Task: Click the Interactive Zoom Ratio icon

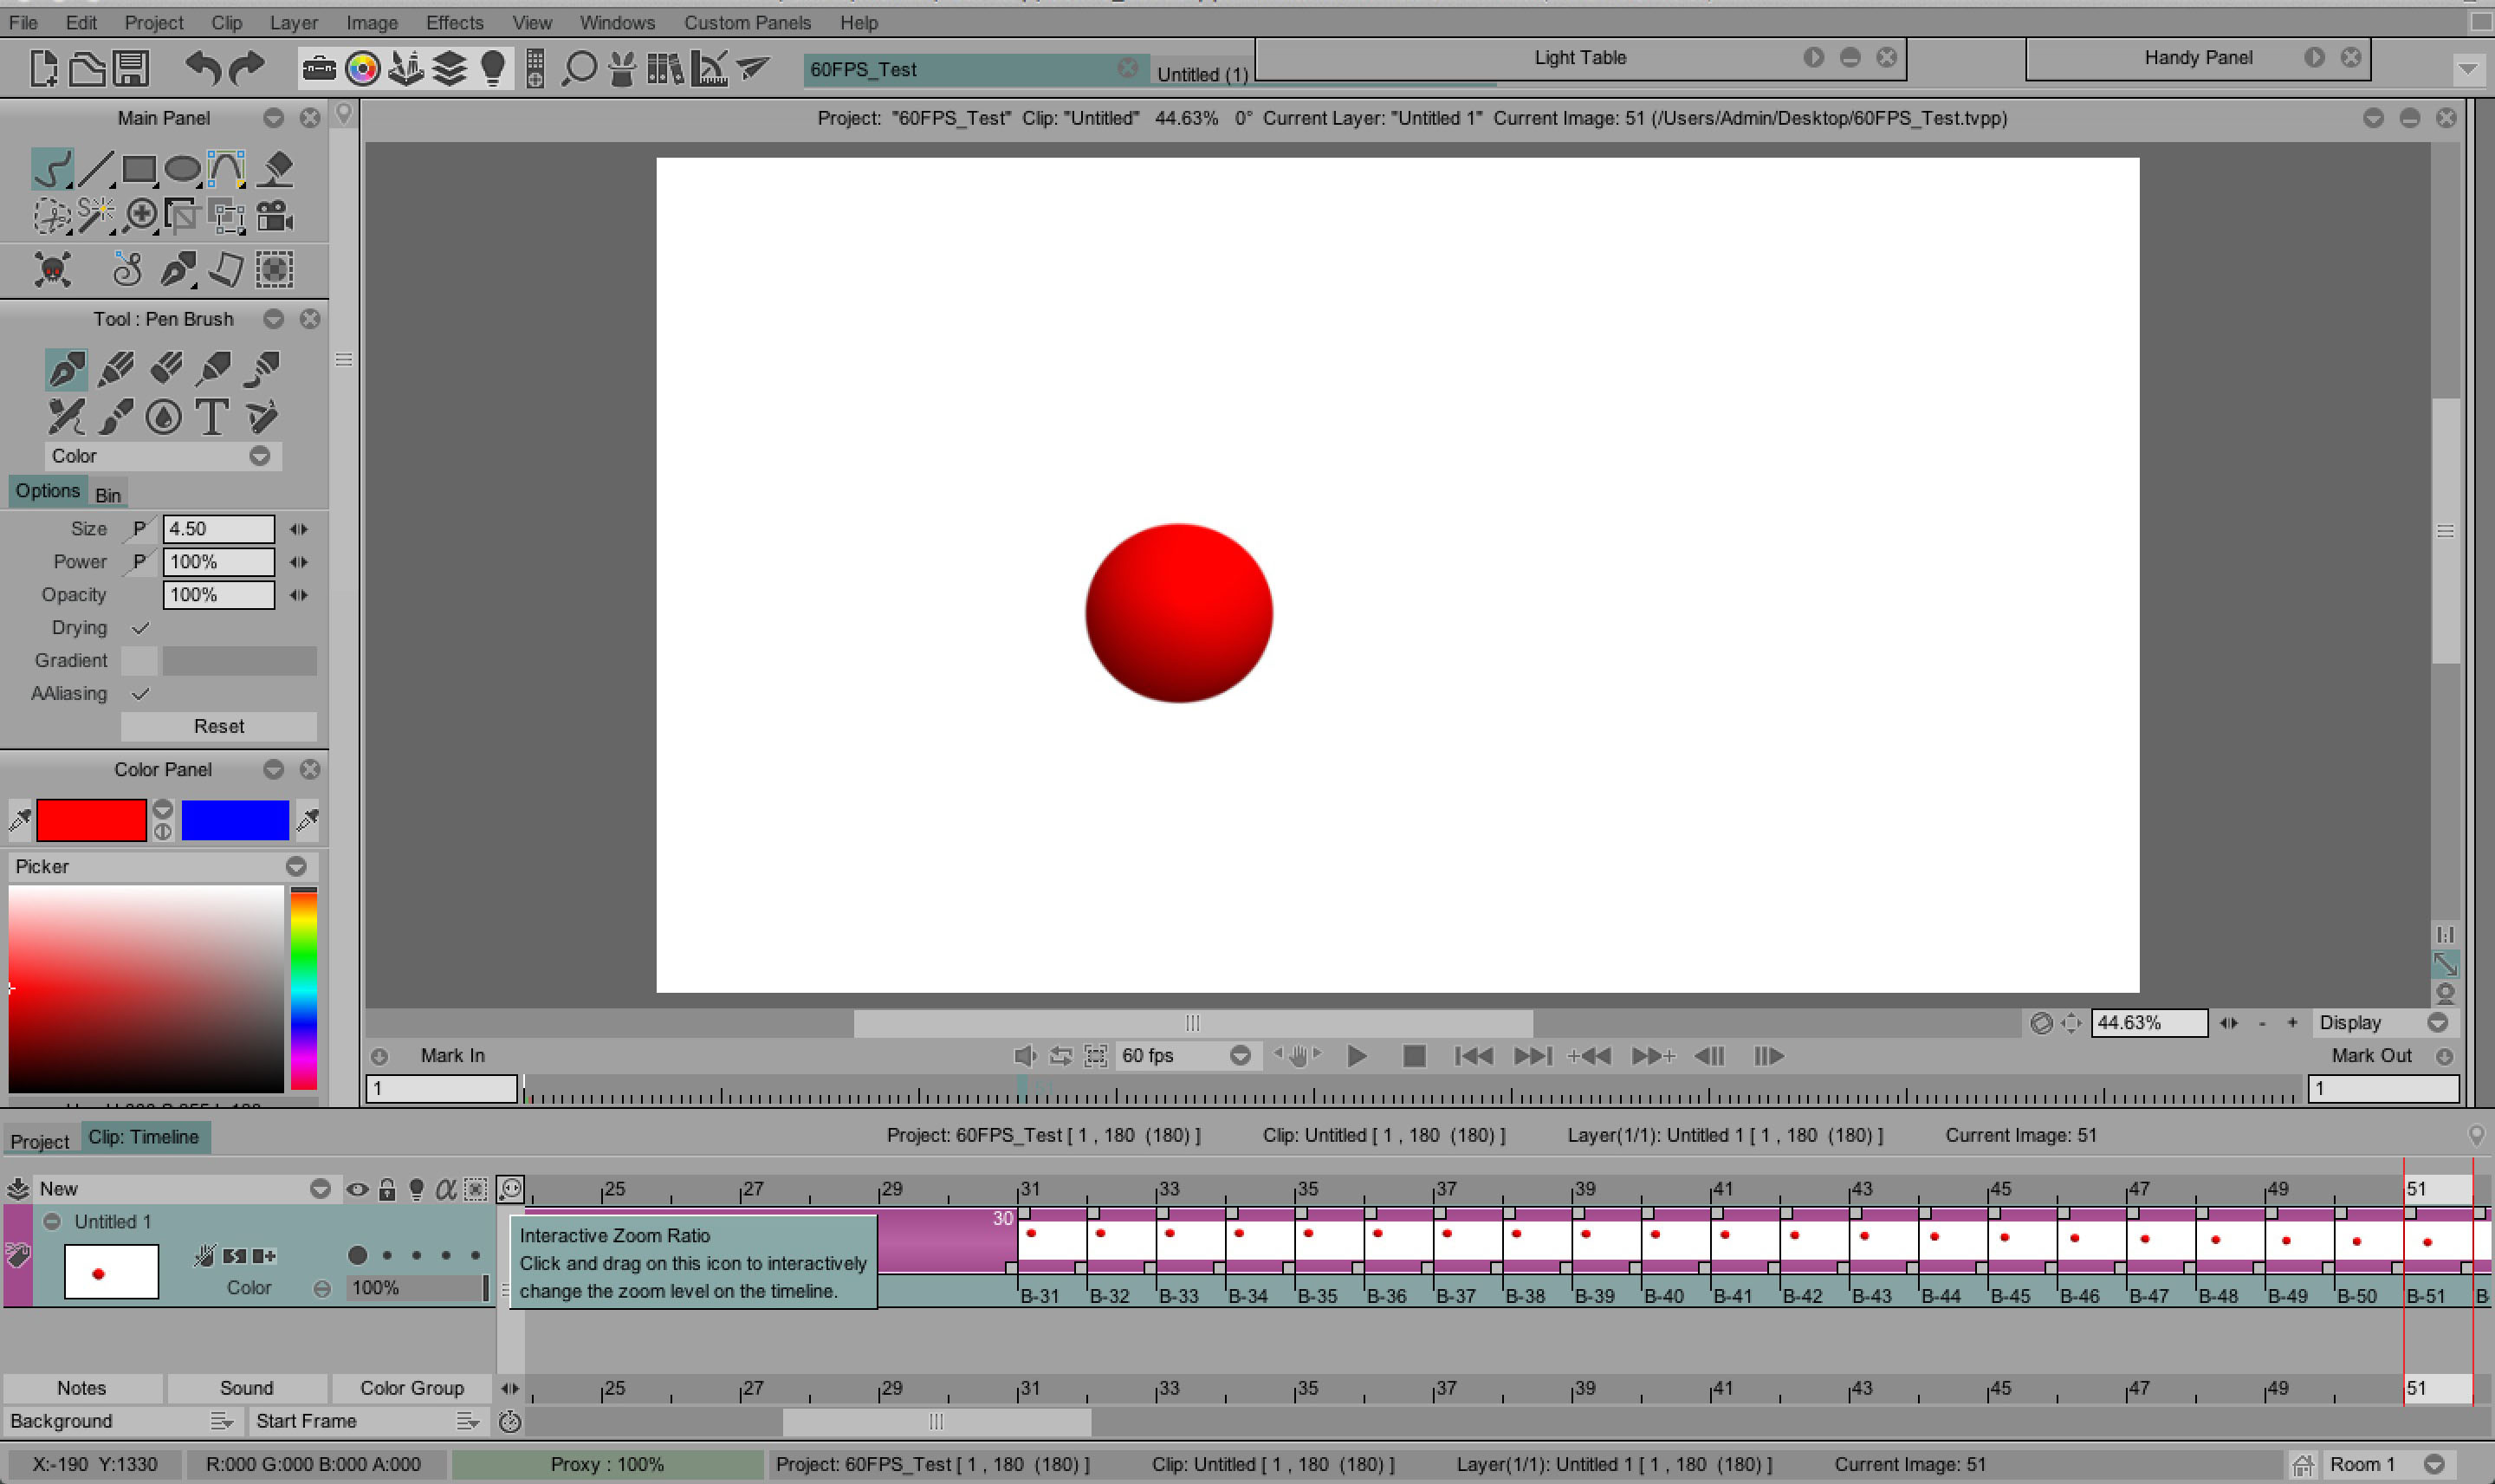Action: (510, 1188)
